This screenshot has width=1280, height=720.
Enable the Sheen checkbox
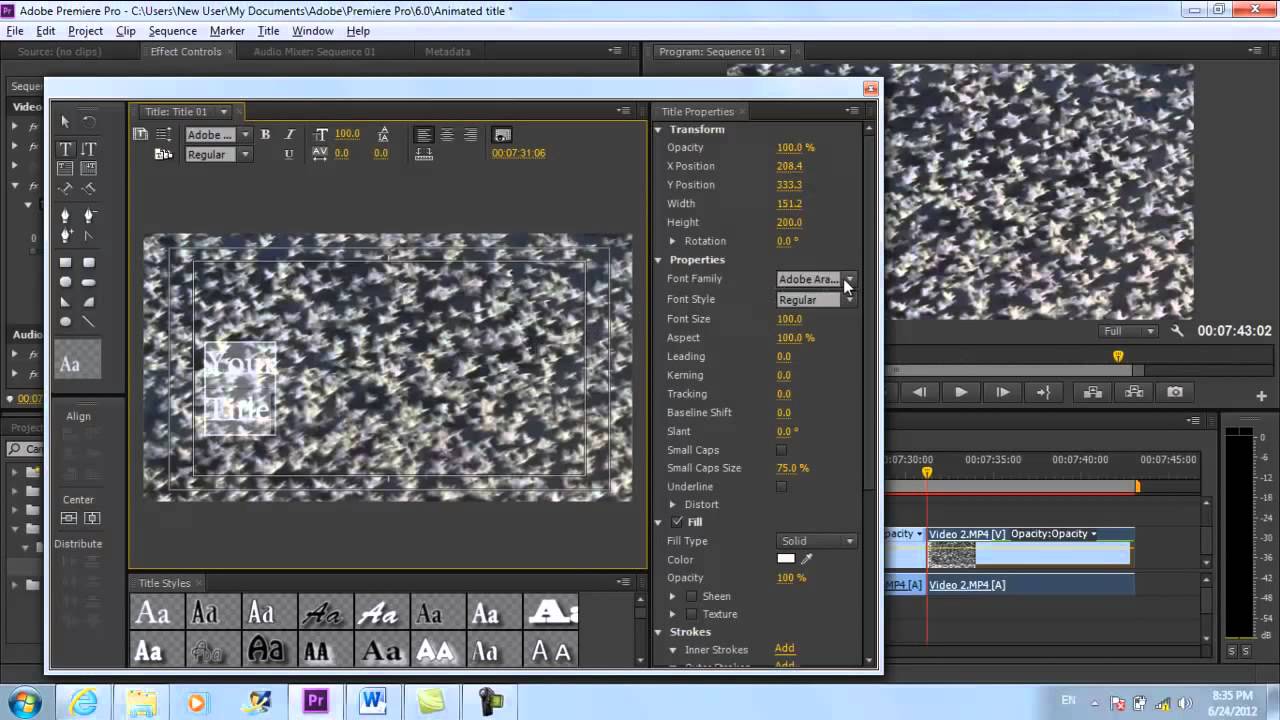[x=691, y=597]
